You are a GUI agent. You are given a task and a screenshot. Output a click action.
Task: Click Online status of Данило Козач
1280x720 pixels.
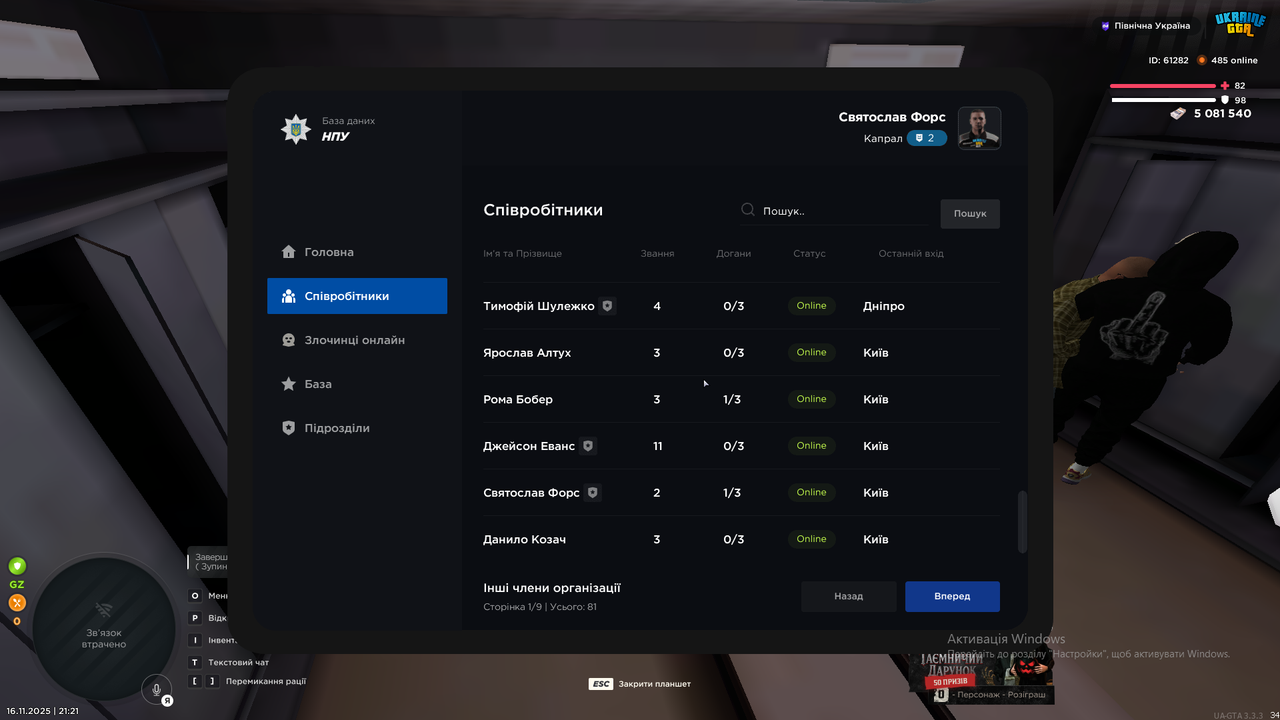point(812,539)
